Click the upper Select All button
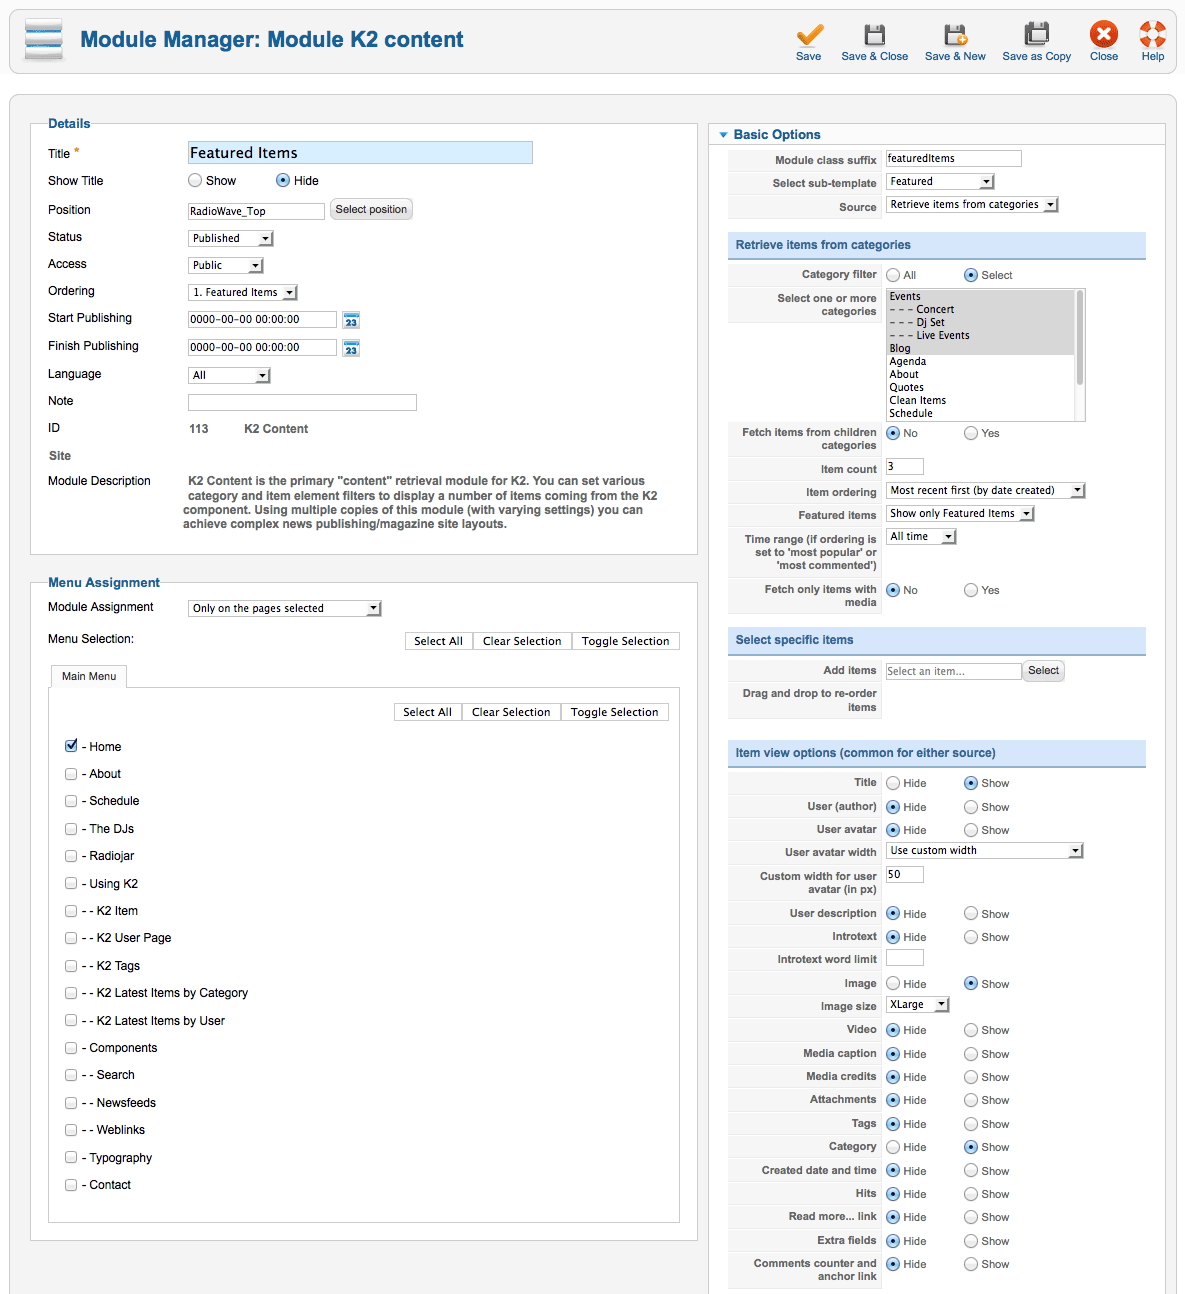The height and width of the screenshot is (1294, 1185). tap(438, 641)
